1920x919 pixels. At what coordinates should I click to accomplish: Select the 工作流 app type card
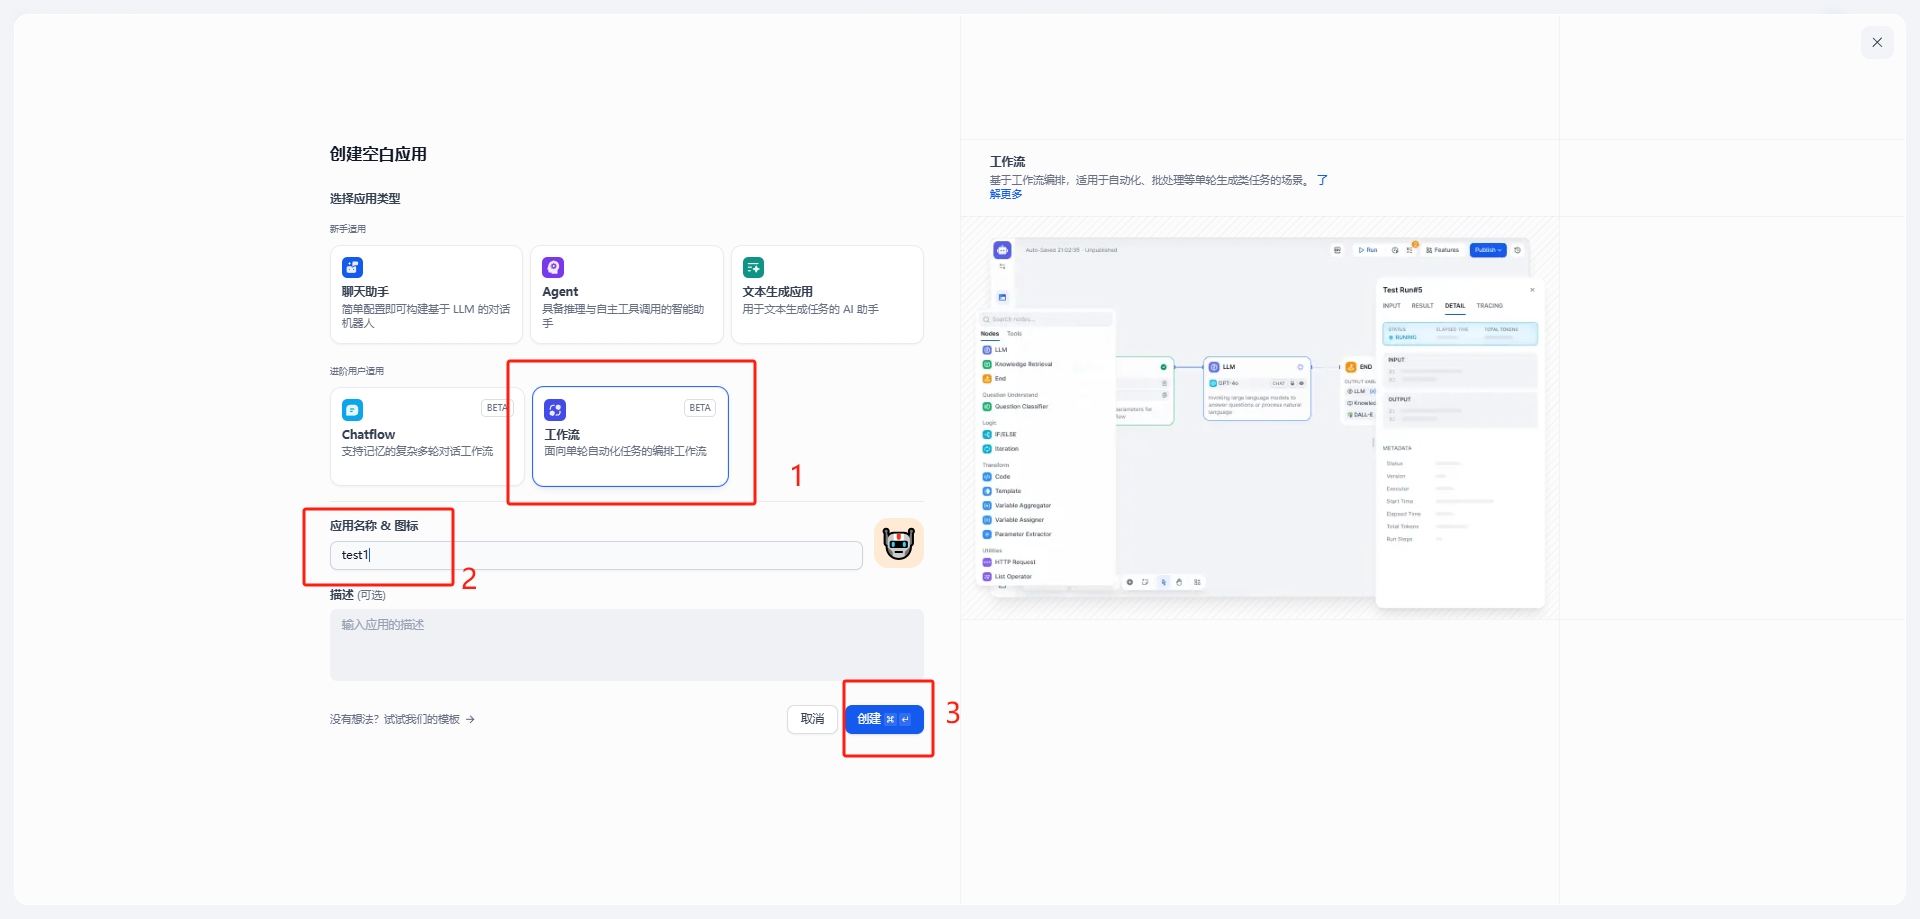[x=630, y=437]
